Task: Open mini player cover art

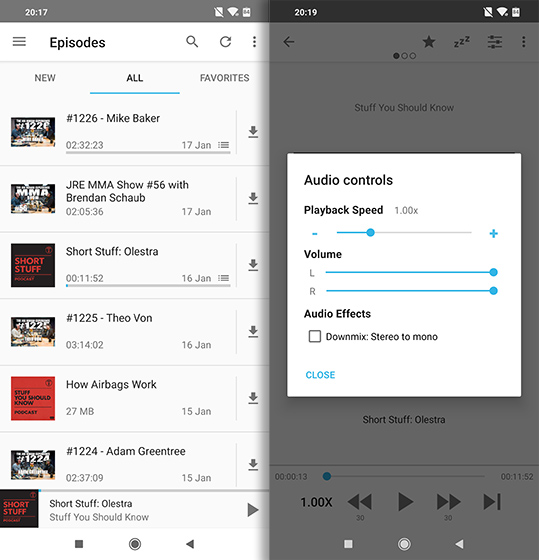Action: (19, 509)
